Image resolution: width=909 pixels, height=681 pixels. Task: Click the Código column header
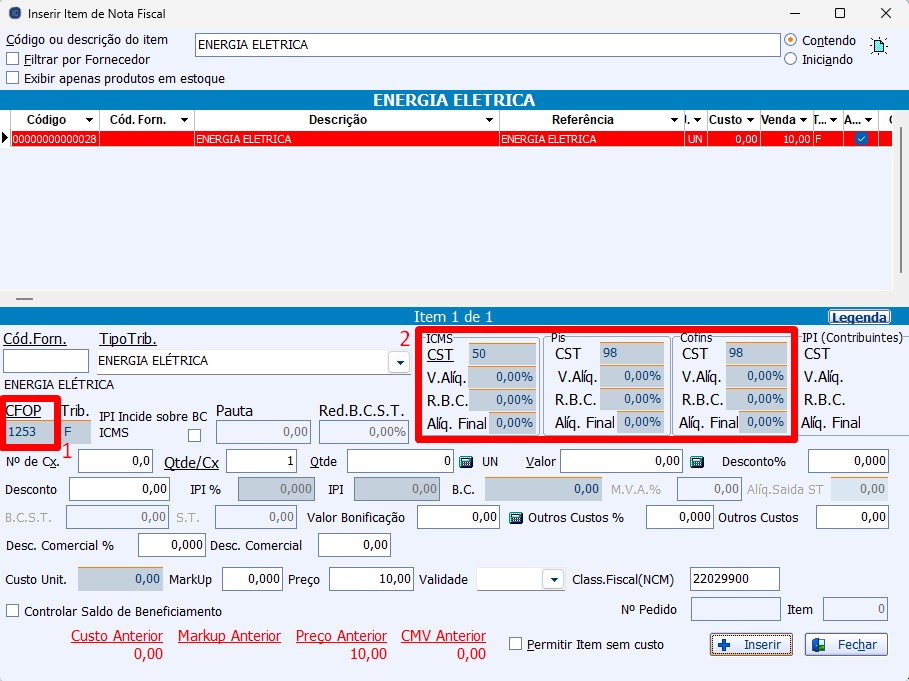tap(46, 120)
